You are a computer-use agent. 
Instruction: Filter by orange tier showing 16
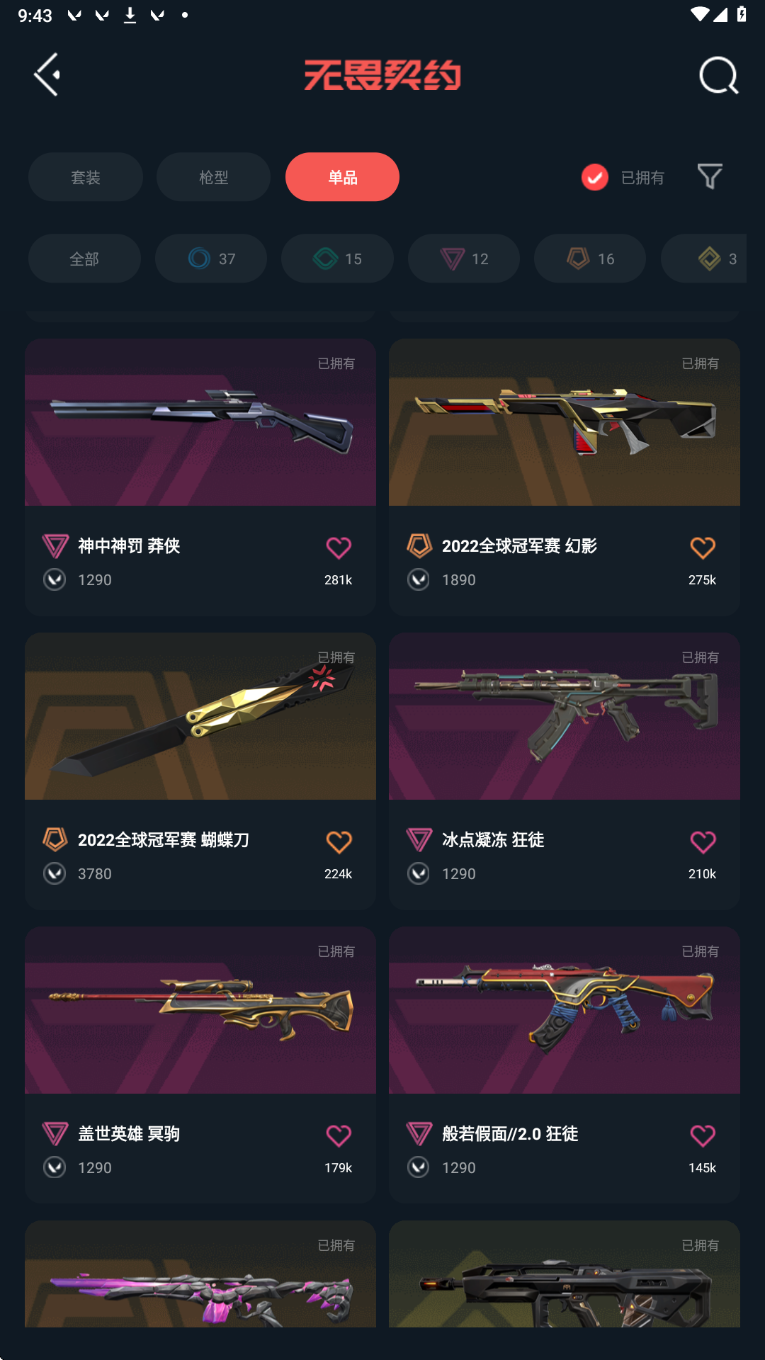point(590,259)
